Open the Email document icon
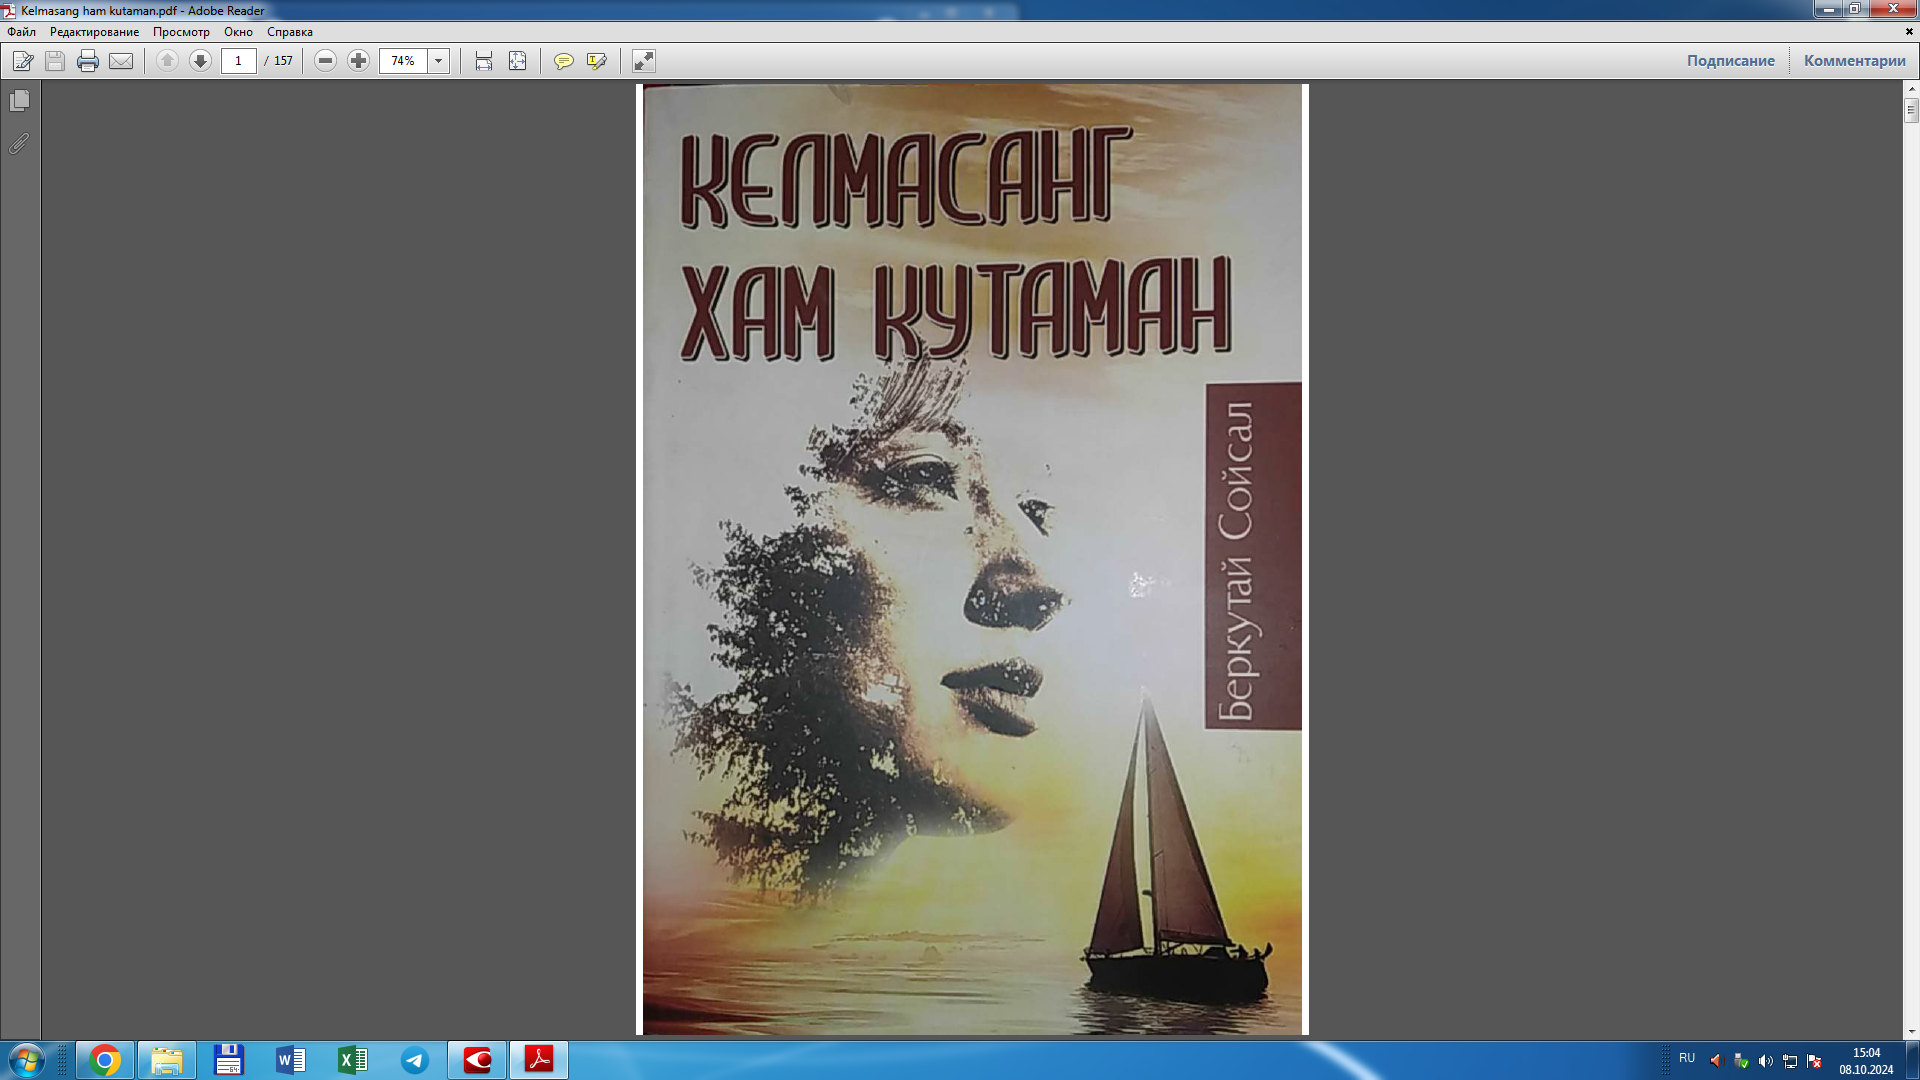 click(121, 61)
